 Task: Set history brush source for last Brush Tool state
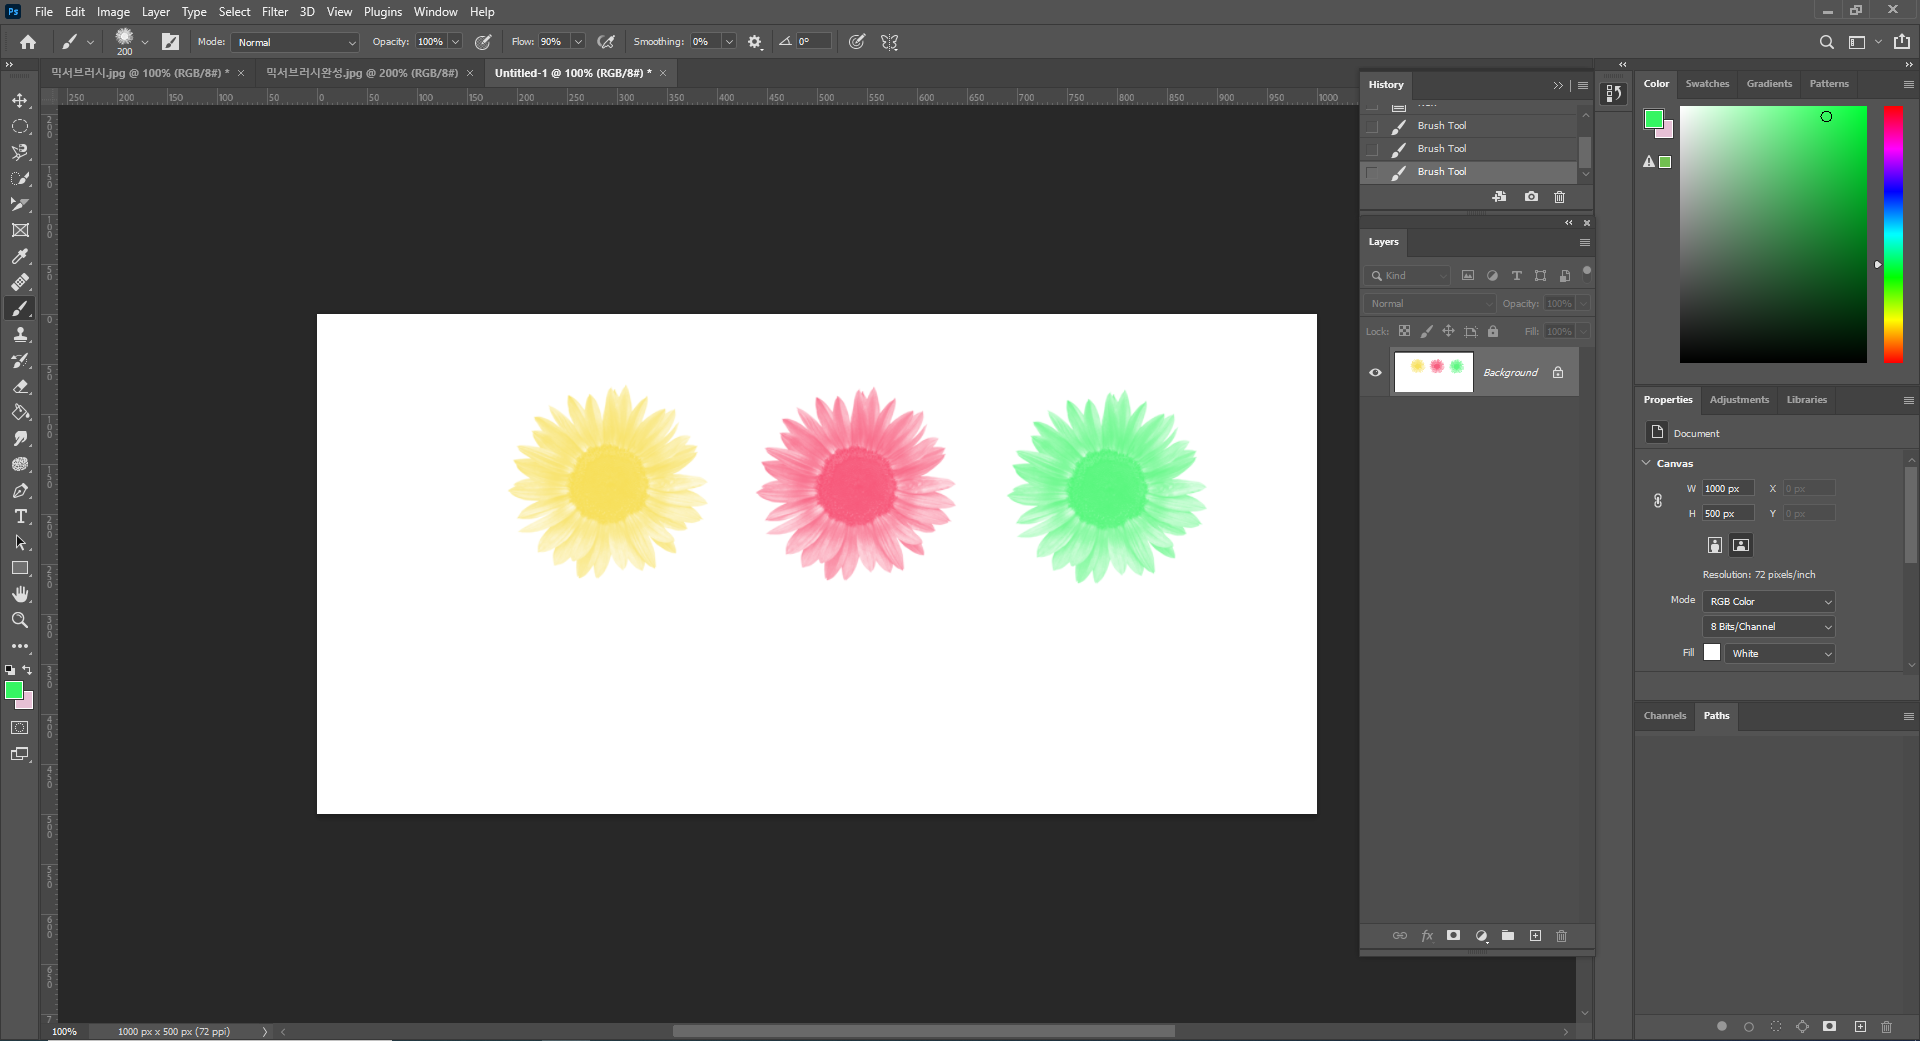click(x=1372, y=172)
